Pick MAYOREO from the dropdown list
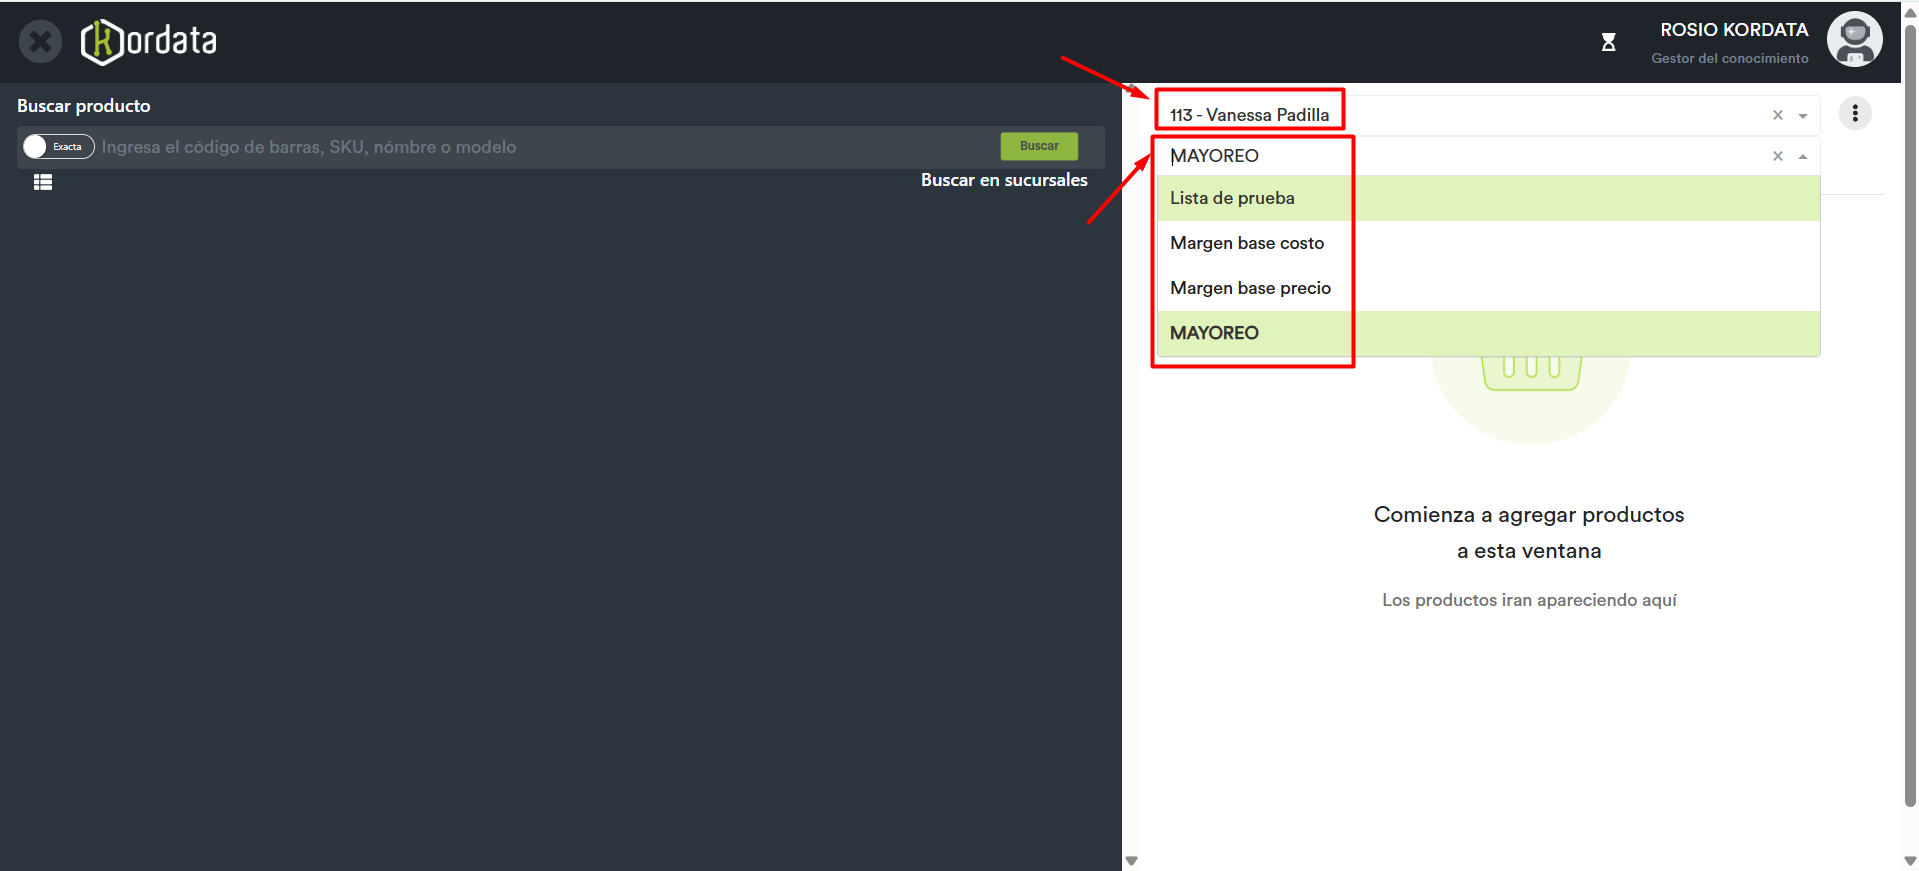Screen dimensions: 1919x871 click(1214, 333)
